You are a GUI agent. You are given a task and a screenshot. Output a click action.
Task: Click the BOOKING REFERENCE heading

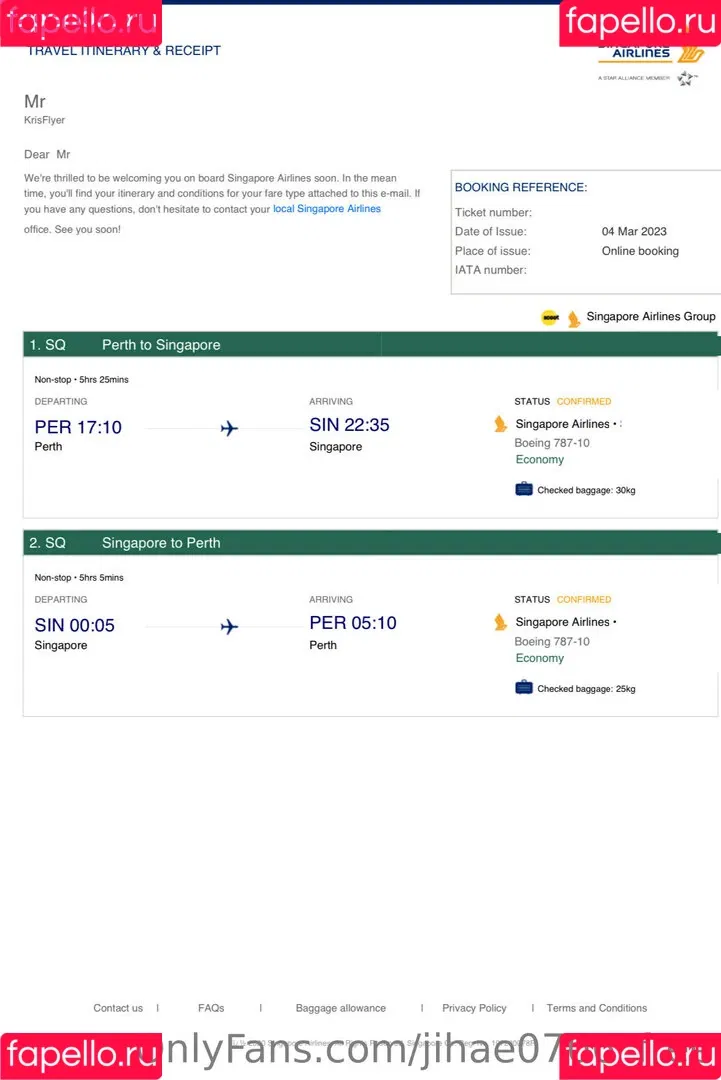click(x=521, y=187)
